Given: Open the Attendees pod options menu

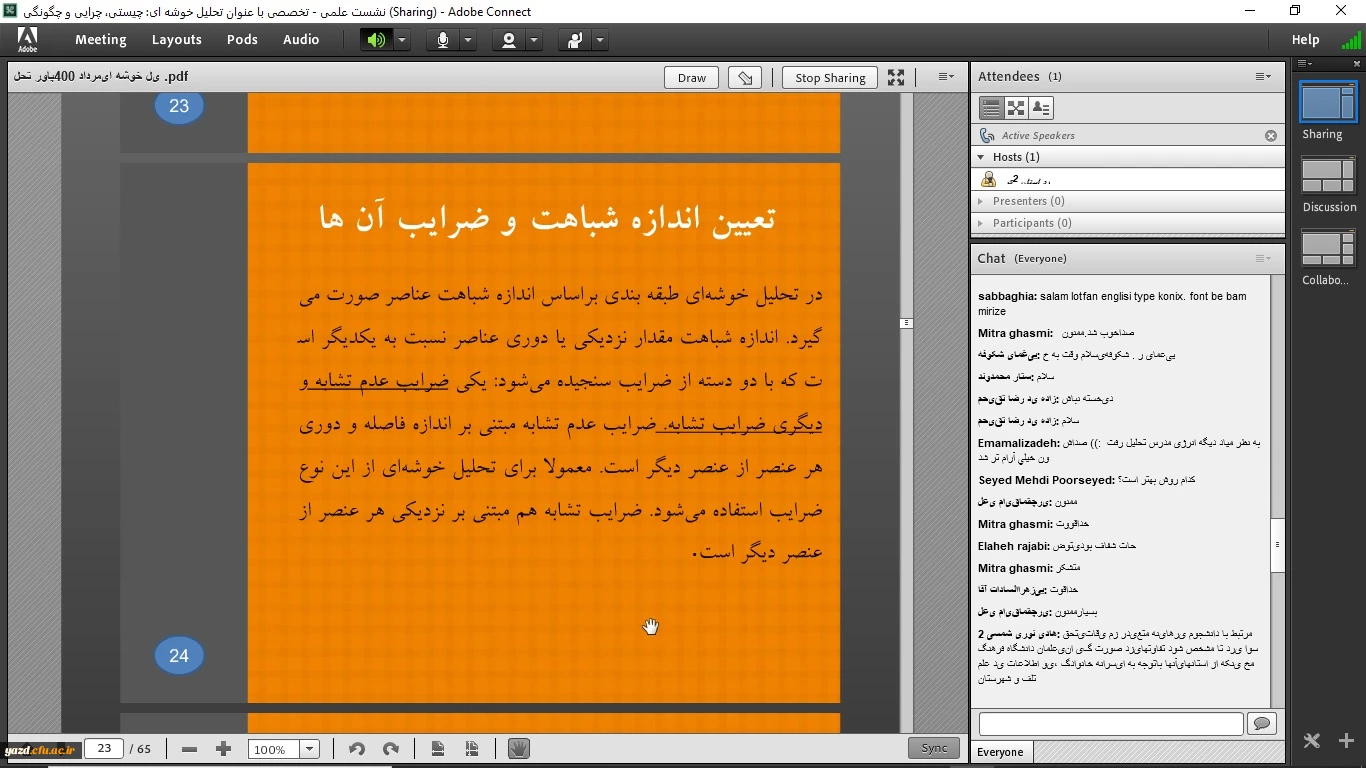Looking at the screenshot, I should (x=1263, y=77).
